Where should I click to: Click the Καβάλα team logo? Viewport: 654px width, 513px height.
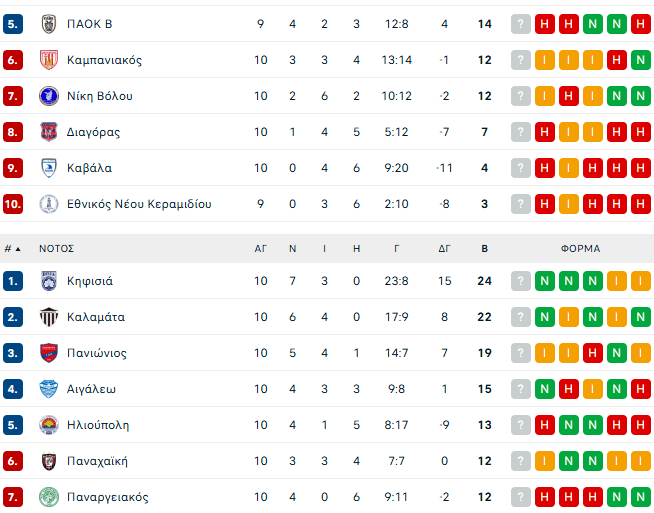point(48,168)
